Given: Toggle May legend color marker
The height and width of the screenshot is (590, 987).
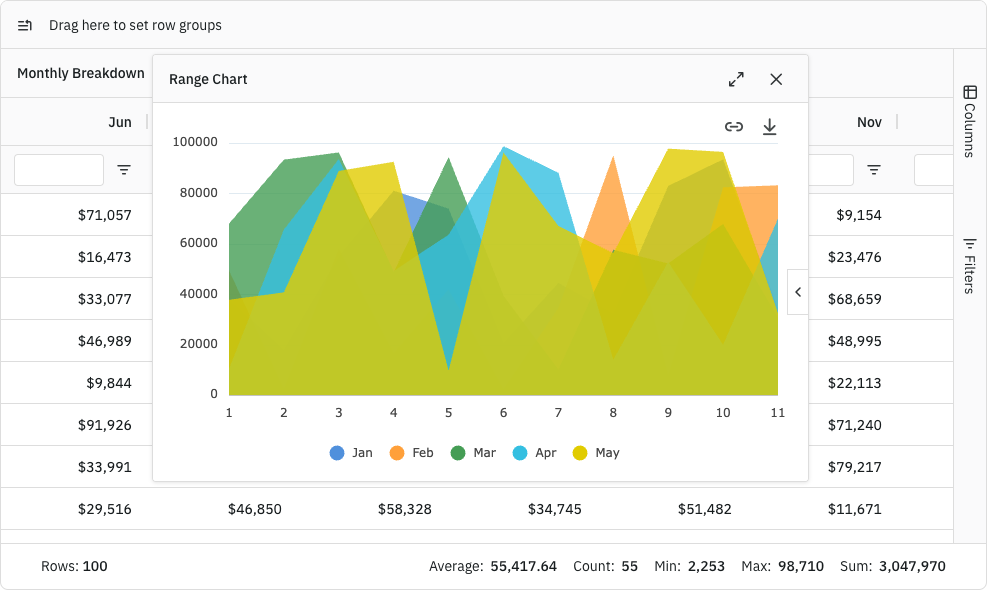Looking at the screenshot, I should click(x=580, y=453).
